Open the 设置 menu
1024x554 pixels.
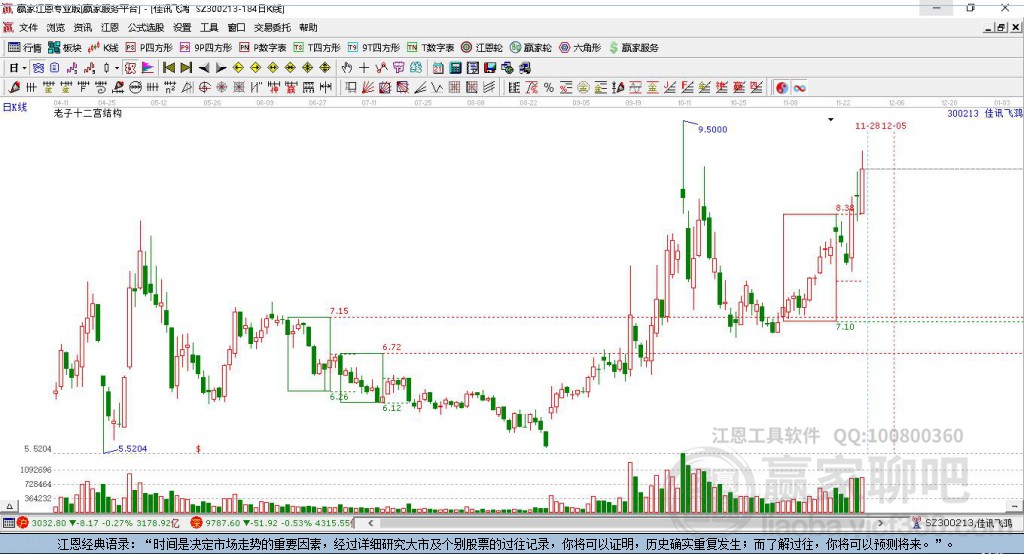click(x=182, y=27)
